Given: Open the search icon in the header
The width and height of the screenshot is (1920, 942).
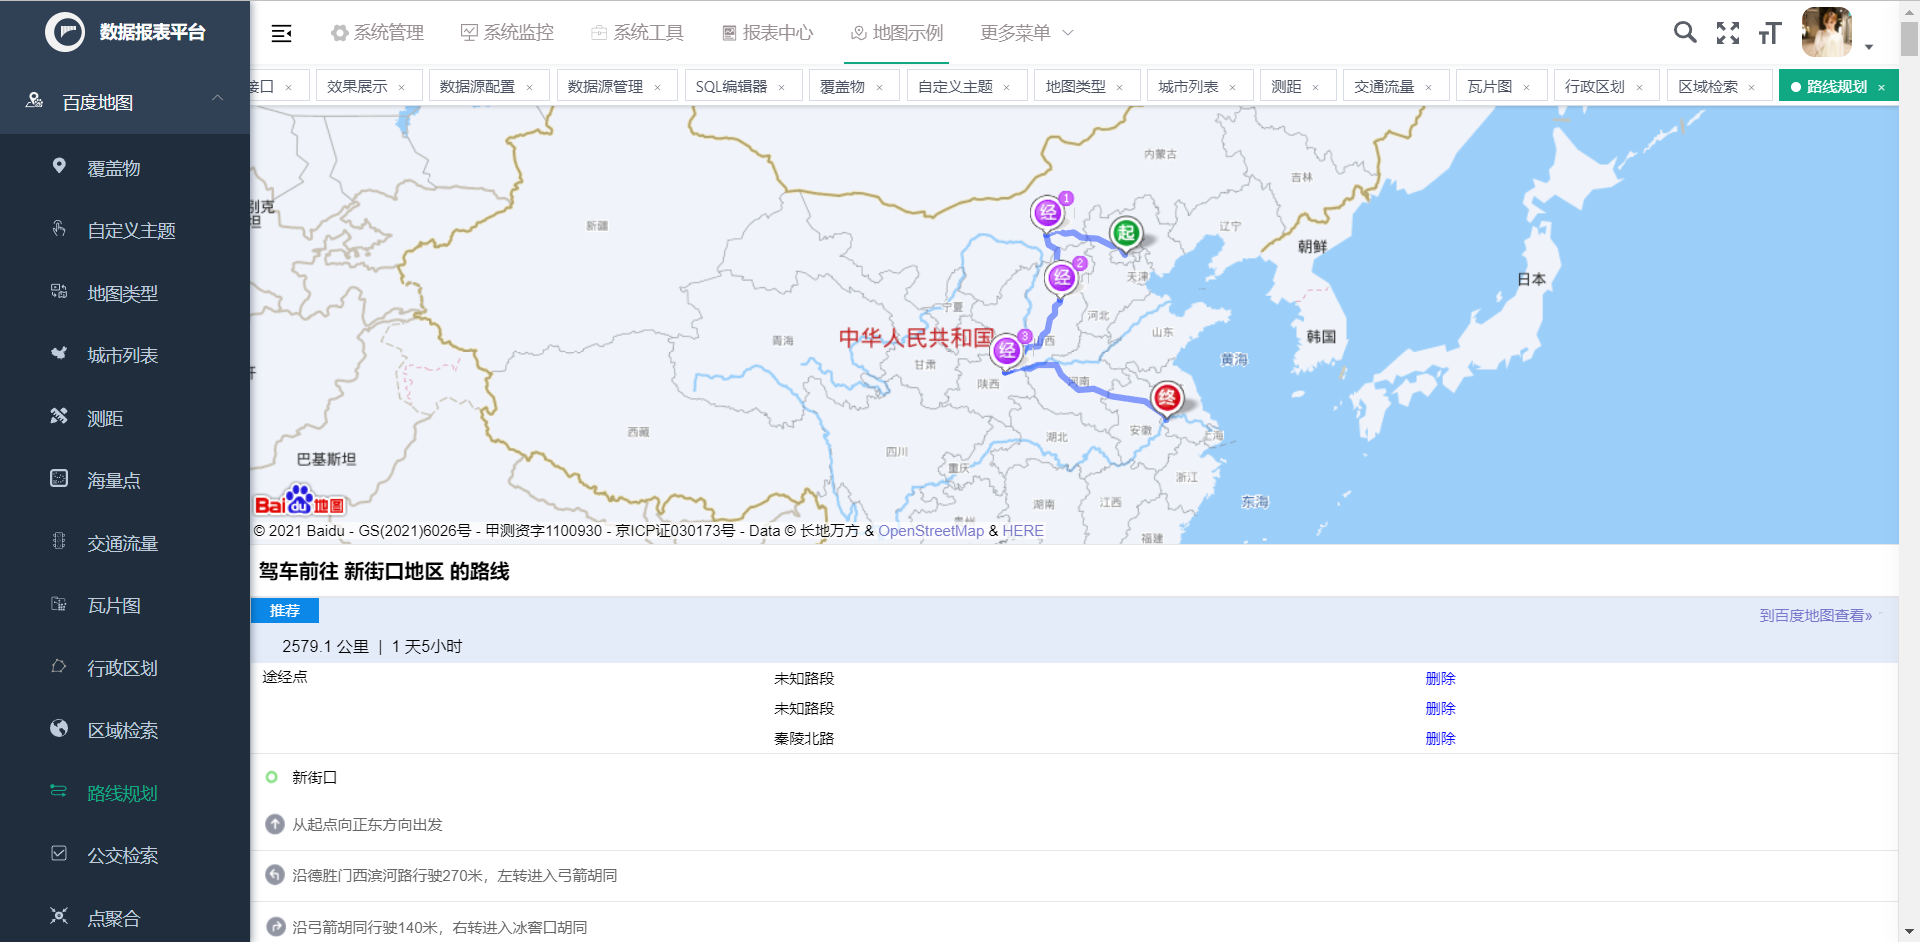Looking at the screenshot, I should (x=1685, y=33).
